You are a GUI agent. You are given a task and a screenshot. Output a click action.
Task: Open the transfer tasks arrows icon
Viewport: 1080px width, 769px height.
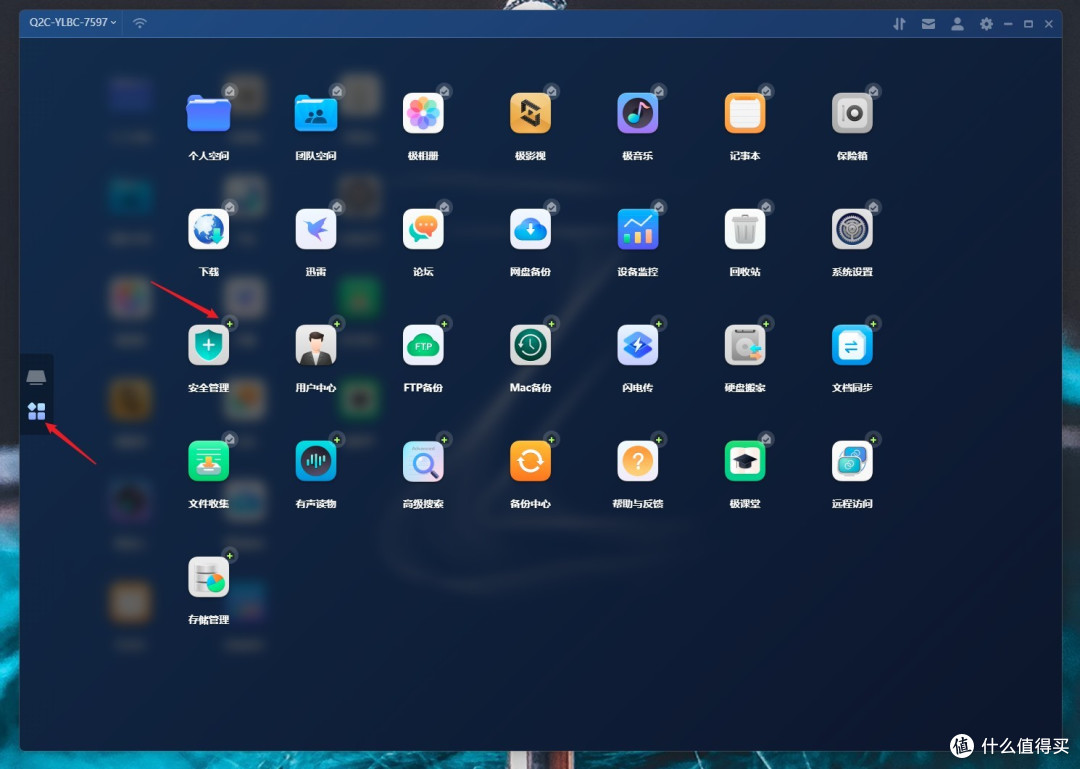899,24
